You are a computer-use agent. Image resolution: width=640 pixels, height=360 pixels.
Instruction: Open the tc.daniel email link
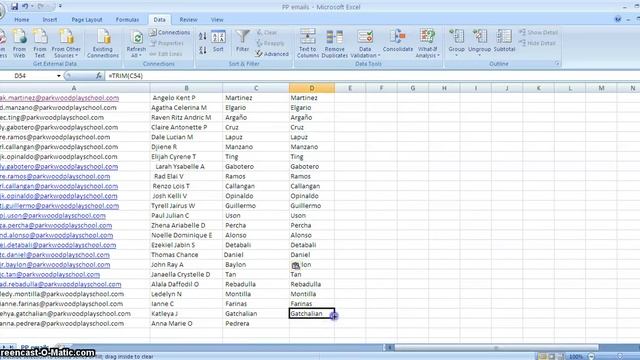[55, 255]
